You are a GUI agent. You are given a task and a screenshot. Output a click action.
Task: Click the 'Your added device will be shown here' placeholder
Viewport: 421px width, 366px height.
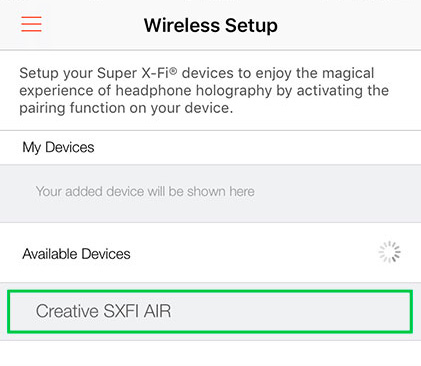click(x=145, y=192)
